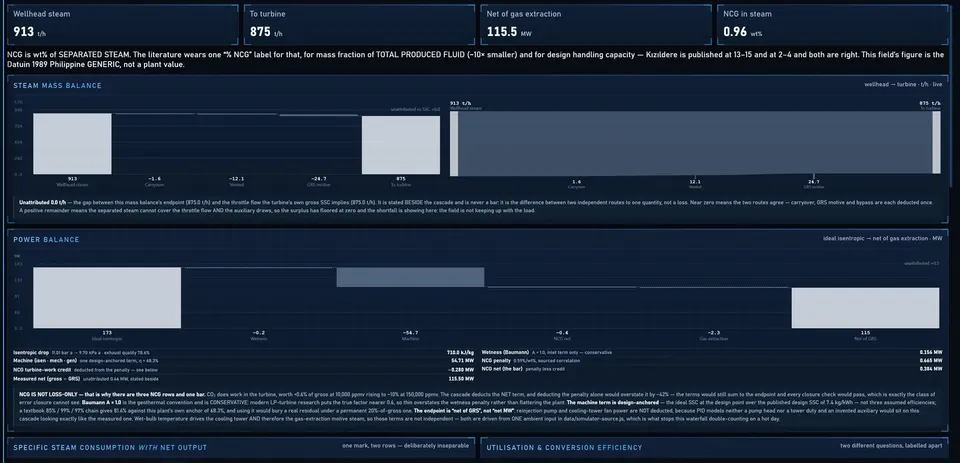The width and height of the screenshot is (960, 463).
Task: Click the Isentropic drop row
Action: pyautogui.click(x=244, y=353)
